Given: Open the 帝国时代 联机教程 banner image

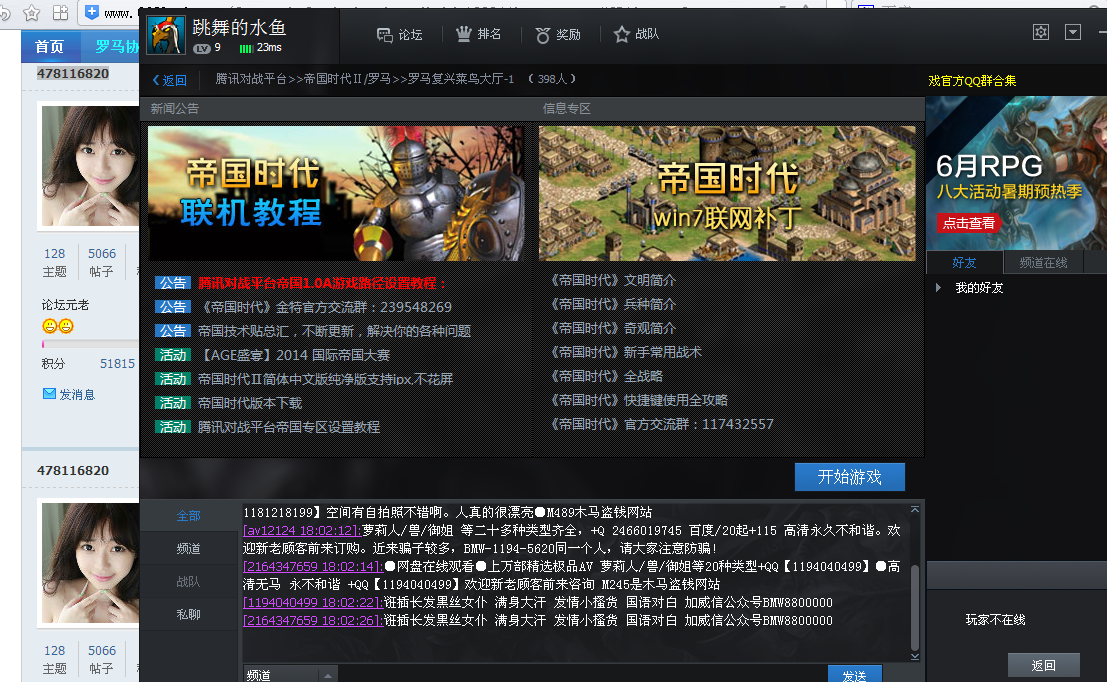Looking at the screenshot, I should click(x=336, y=193).
